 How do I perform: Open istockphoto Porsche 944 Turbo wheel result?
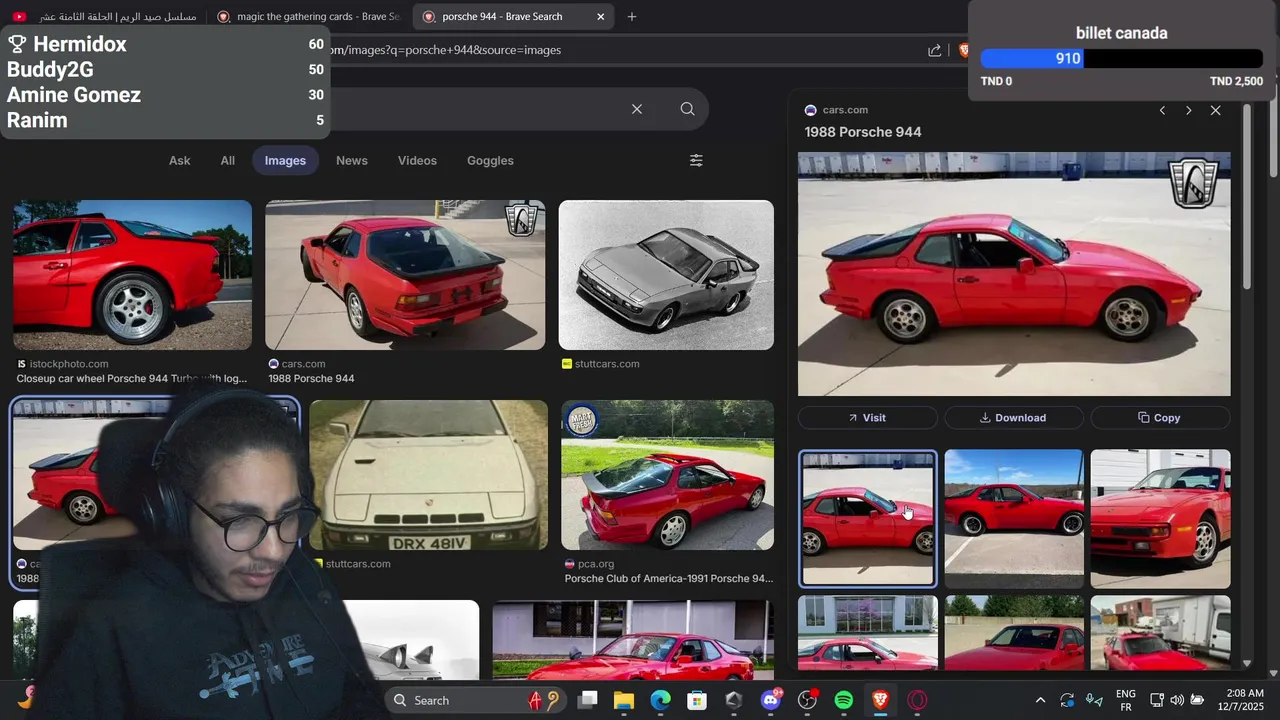click(x=132, y=275)
